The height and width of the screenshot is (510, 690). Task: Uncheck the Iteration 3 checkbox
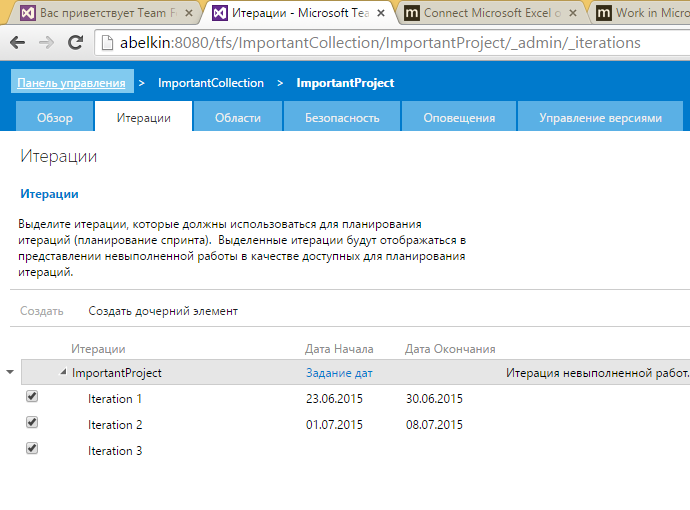tap(32, 448)
